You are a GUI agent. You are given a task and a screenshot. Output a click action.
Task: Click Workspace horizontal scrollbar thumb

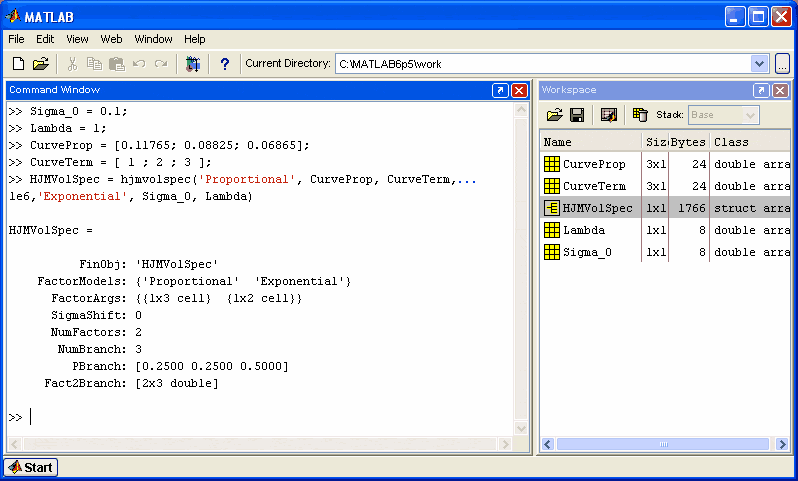coord(663,444)
